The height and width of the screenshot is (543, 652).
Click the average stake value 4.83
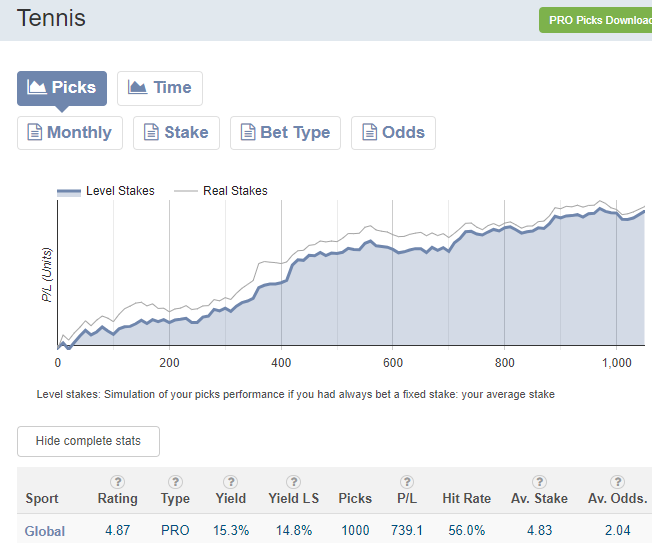click(539, 531)
